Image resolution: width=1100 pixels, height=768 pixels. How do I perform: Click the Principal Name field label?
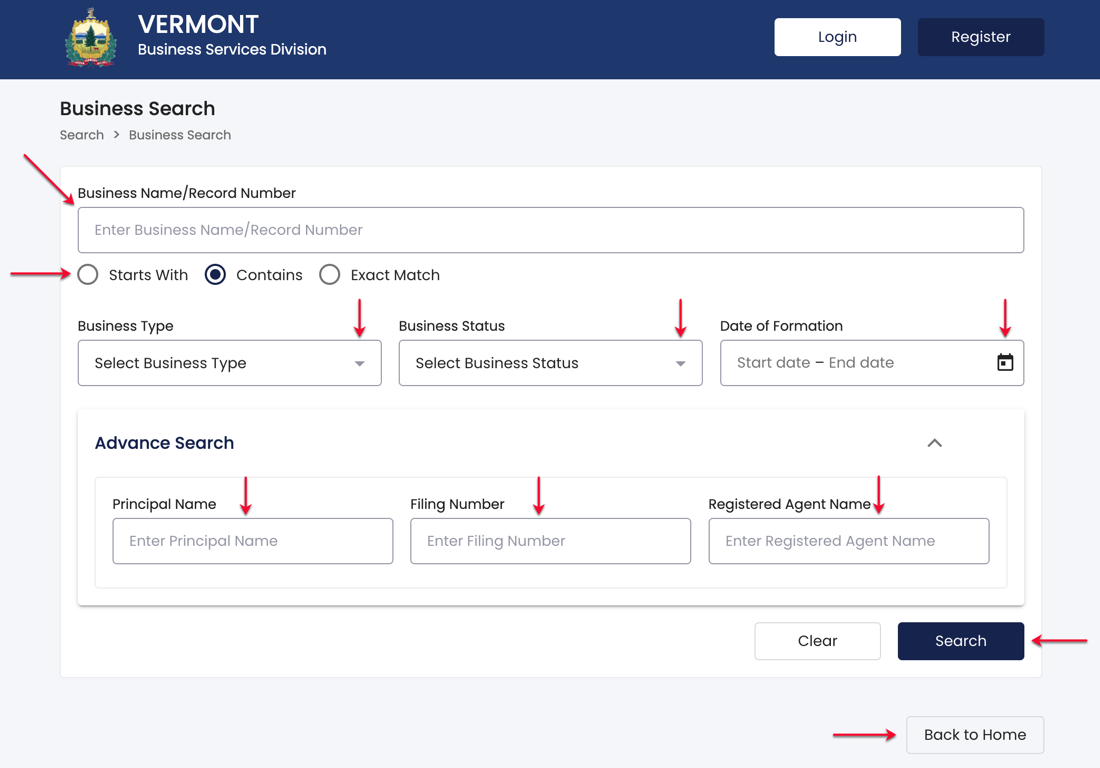coord(164,504)
